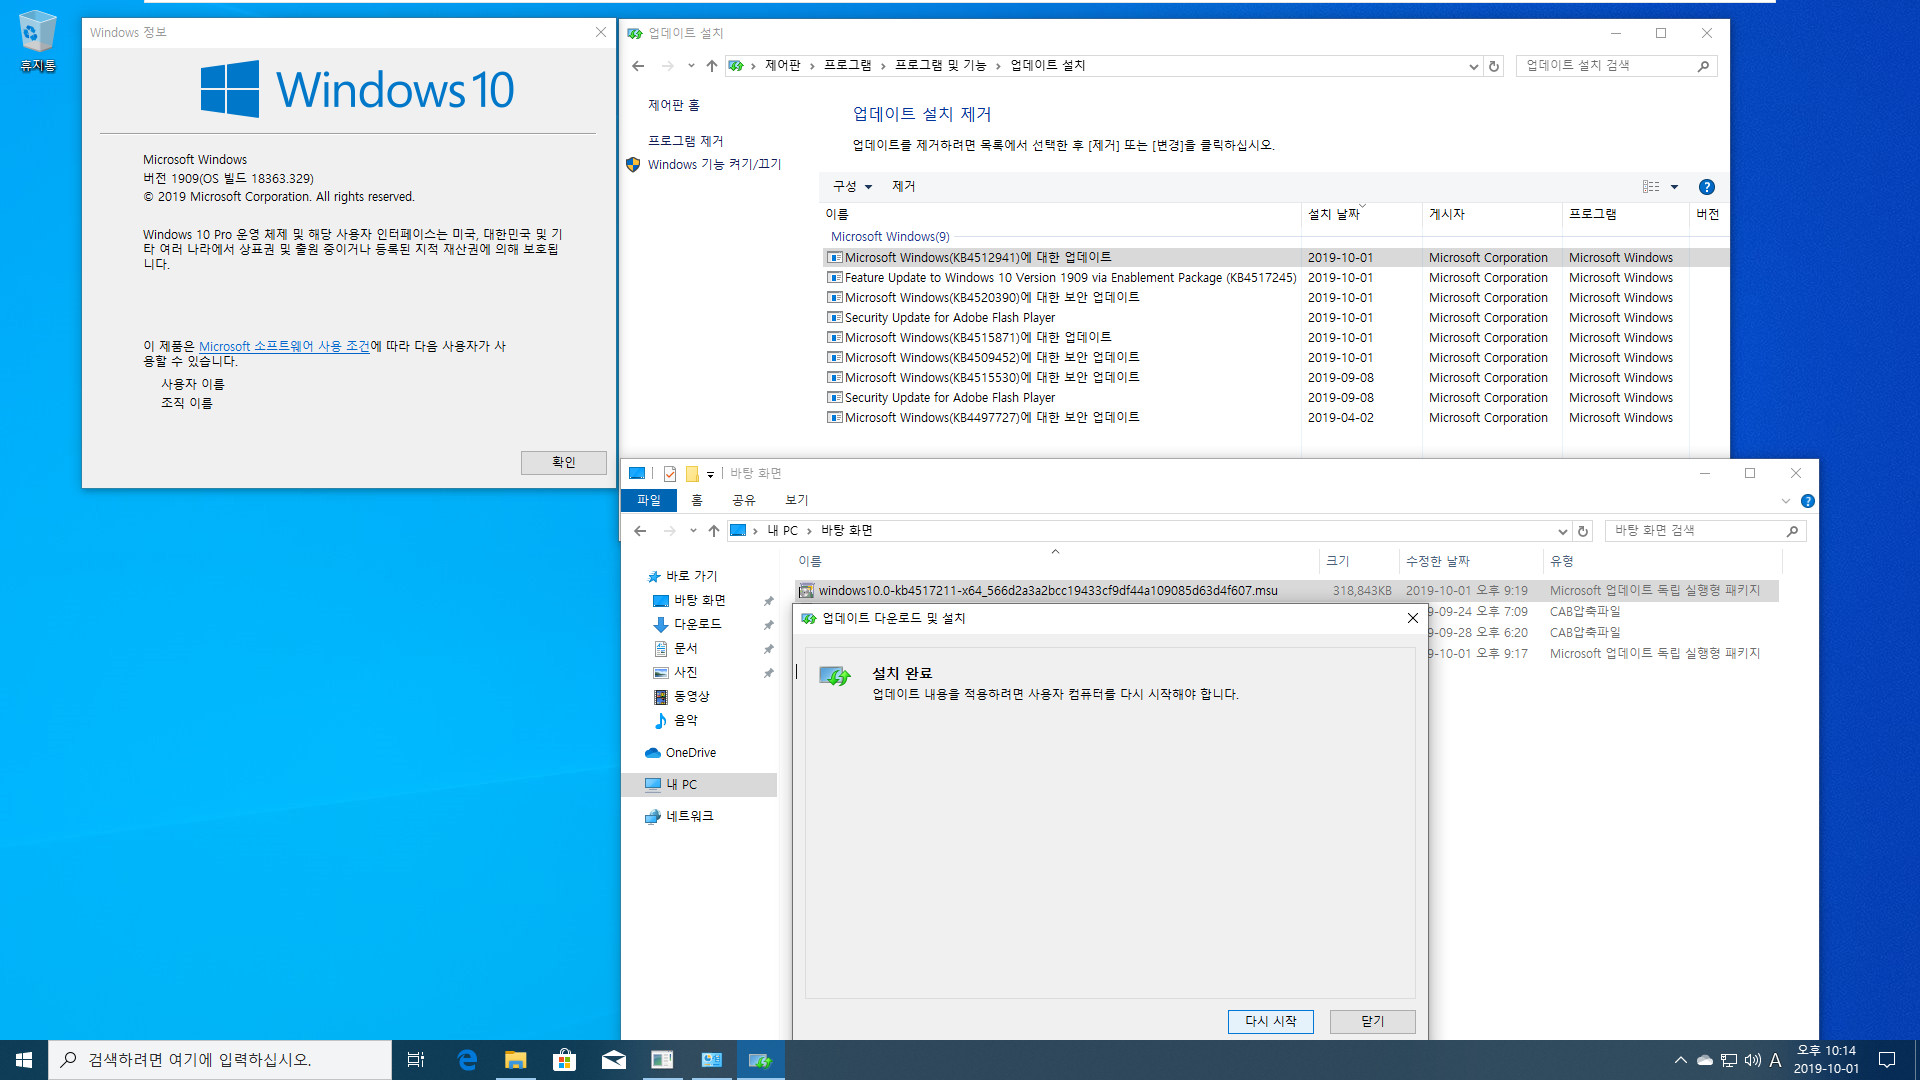Select 바로 가기 in navigation pane
The image size is (1920, 1080).
[x=691, y=577]
